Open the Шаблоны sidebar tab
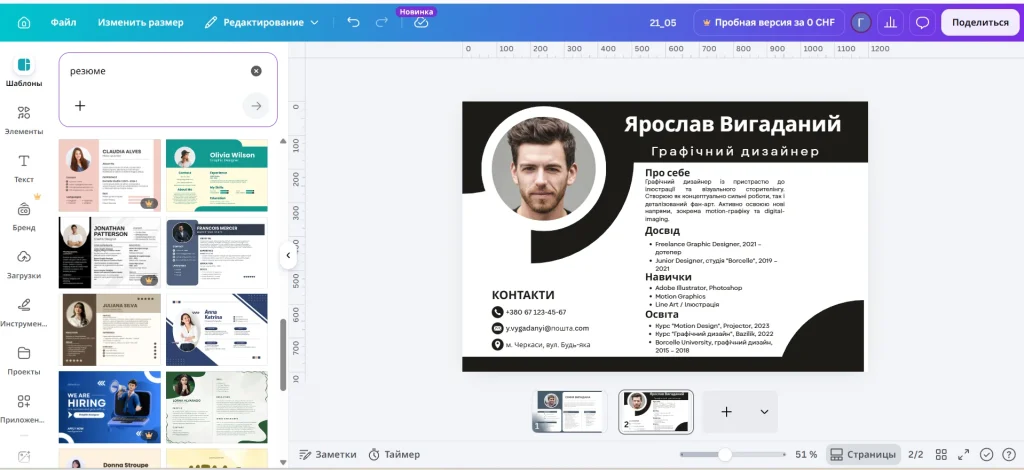 (24, 71)
